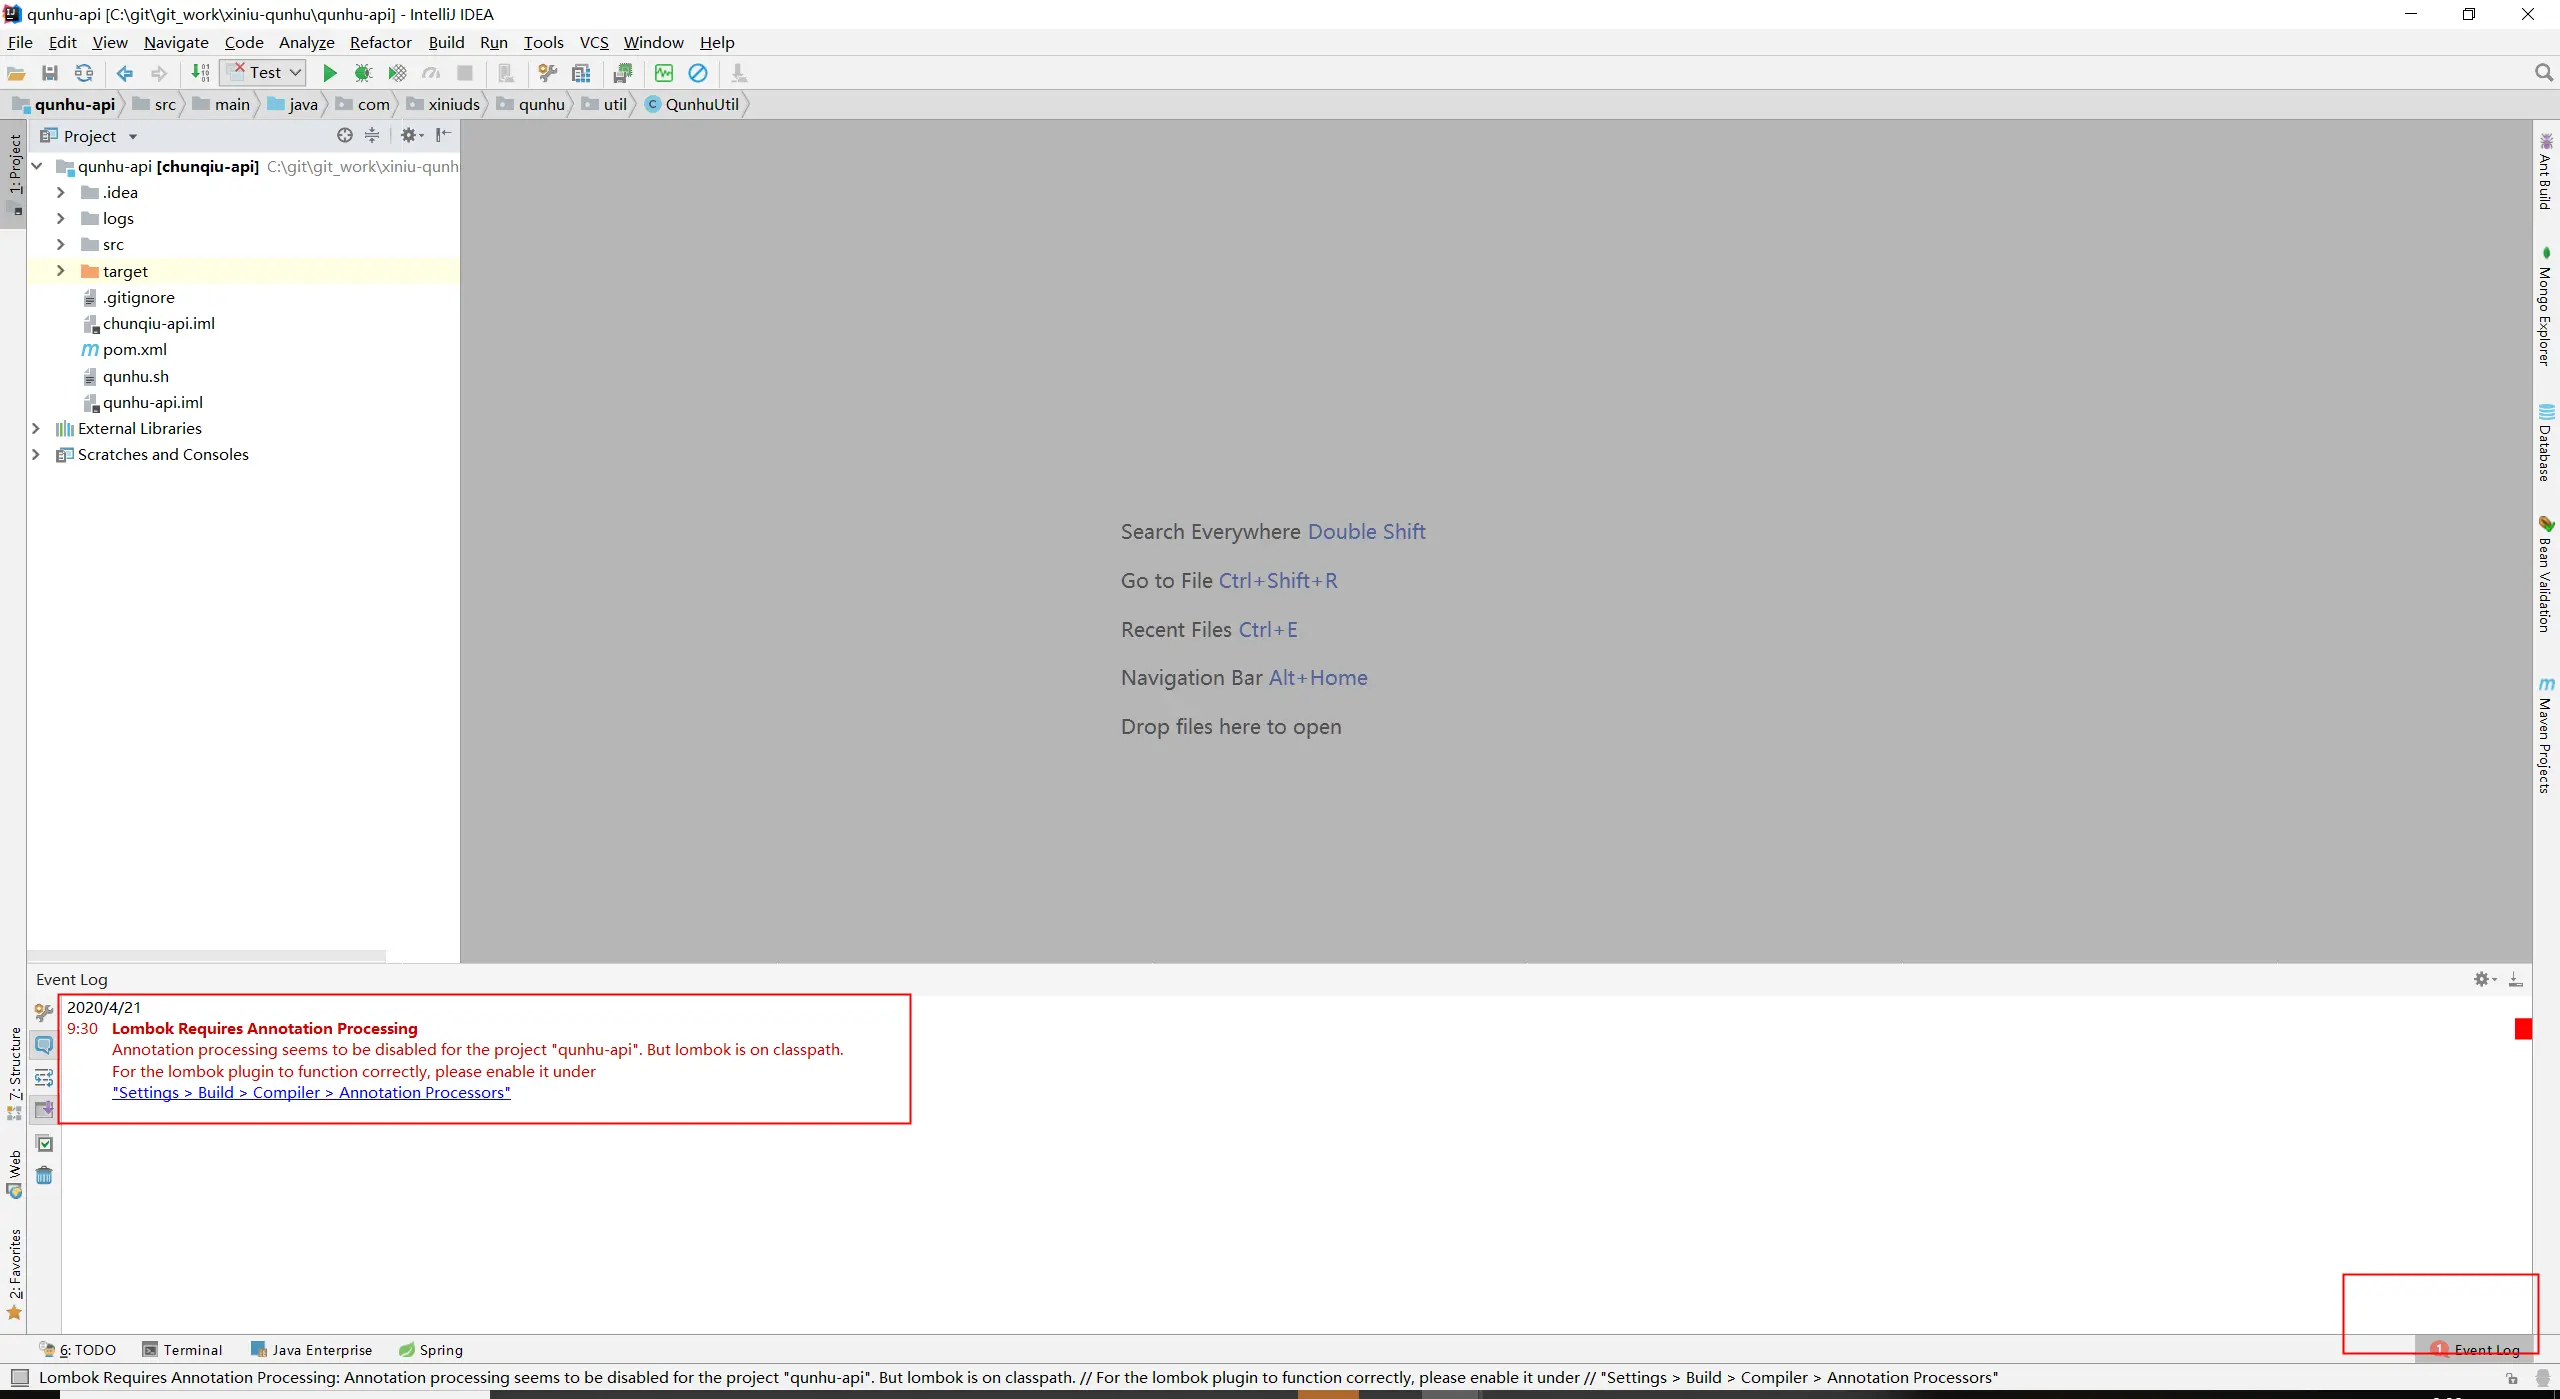Toggle scroll-to-end icon in Event Log
The width and height of the screenshot is (2560, 1399).
coord(44,1110)
